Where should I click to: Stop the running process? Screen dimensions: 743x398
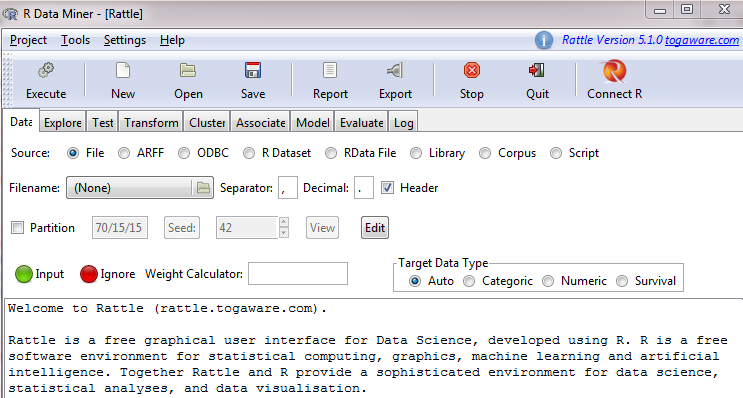(471, 71)
